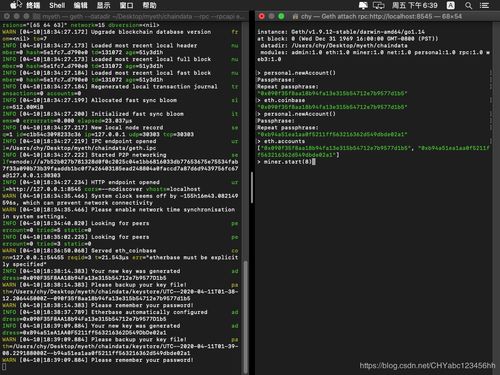Image resolution: width=500 pixels, height=375 pixels.
Task: Open the 终端 application menu
Action: point(33,5)
